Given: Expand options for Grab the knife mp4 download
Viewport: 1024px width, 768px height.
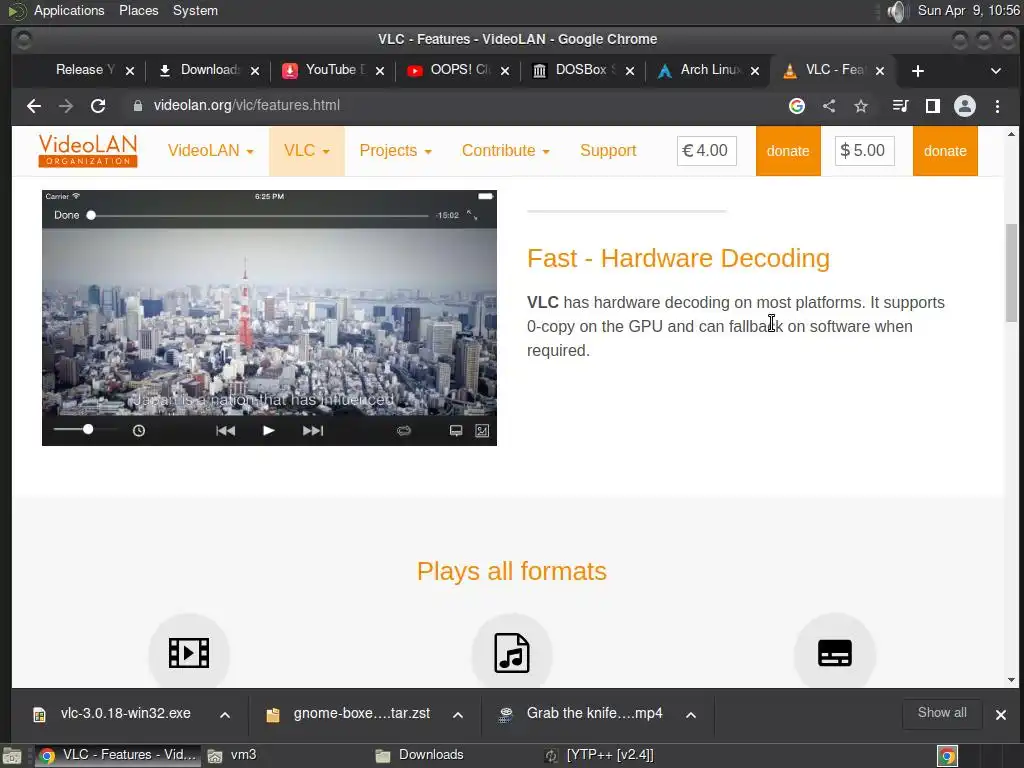Looking at the screenshot, I should pos(690,714).
